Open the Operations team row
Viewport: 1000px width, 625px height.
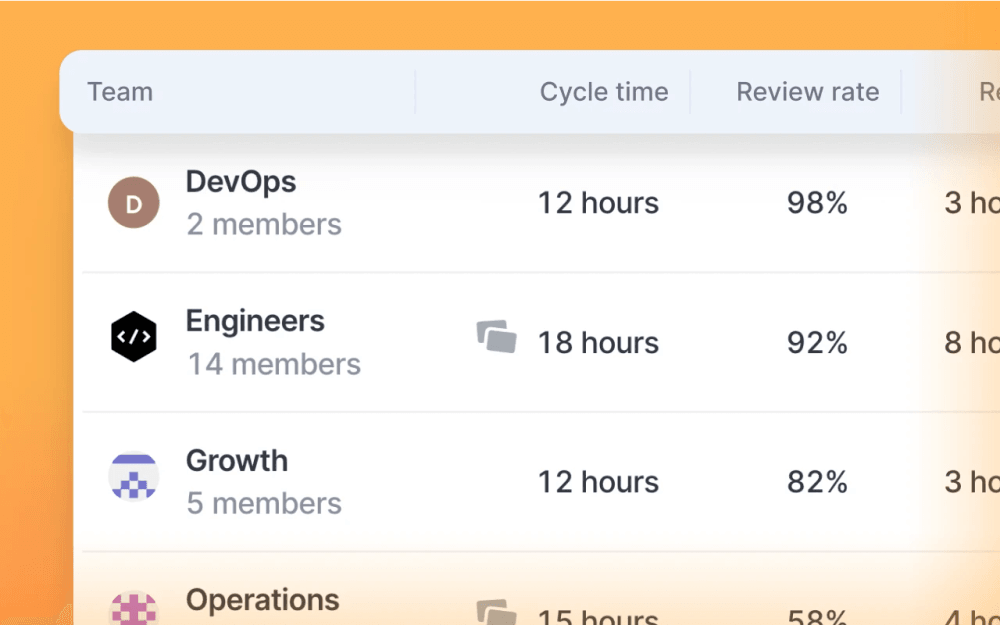click(x=262, y=600)
